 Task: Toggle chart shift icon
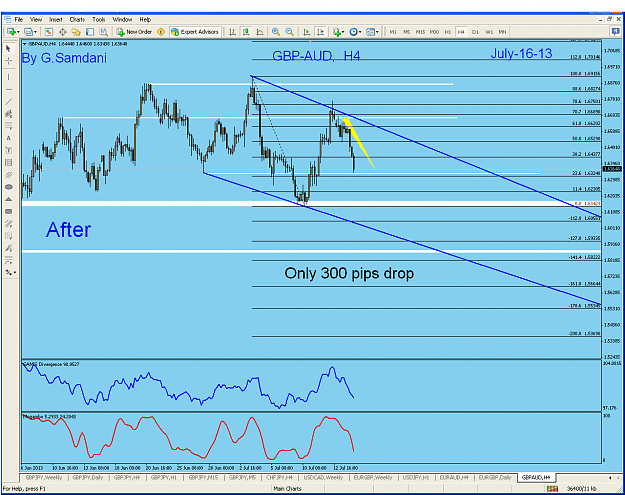tap(320, 32)
